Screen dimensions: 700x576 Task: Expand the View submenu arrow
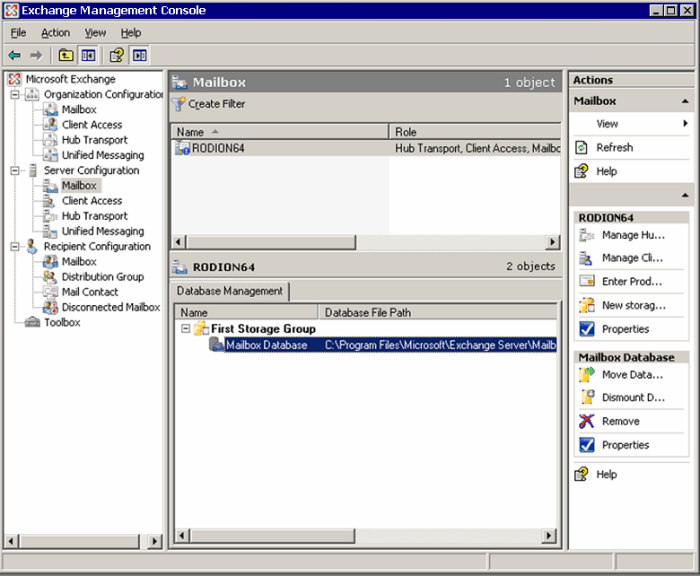coord(685,124)
